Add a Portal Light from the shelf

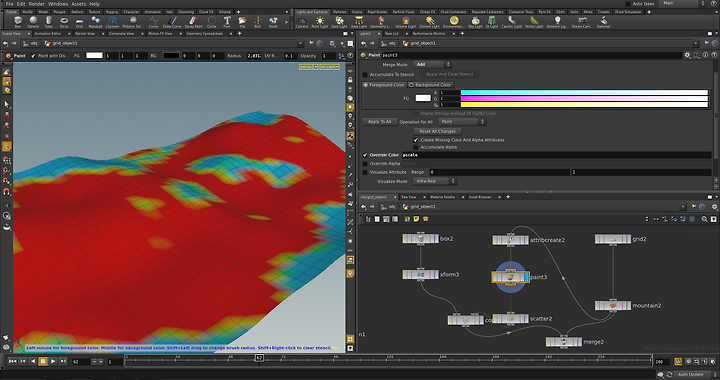534,22
